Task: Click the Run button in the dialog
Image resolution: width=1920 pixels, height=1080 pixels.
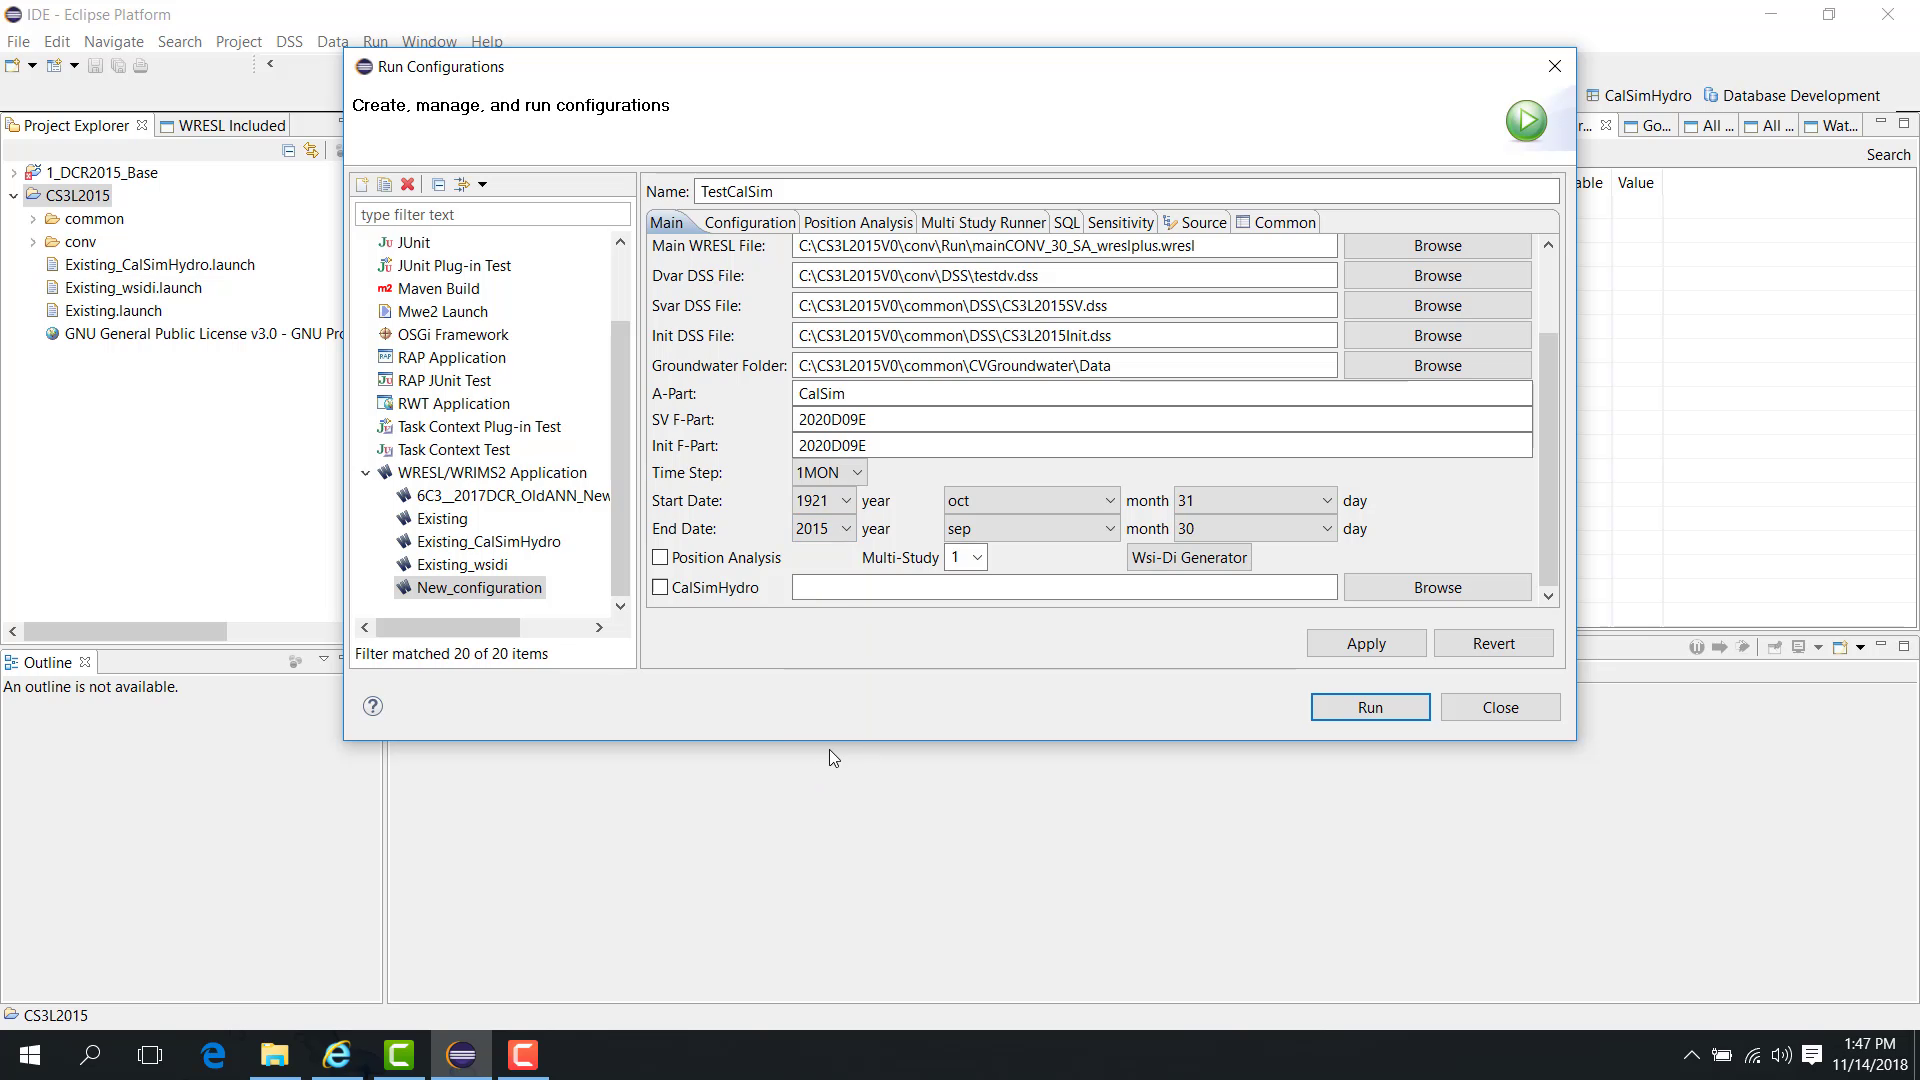Action: pyautogui.click(x=1370, y=707)
